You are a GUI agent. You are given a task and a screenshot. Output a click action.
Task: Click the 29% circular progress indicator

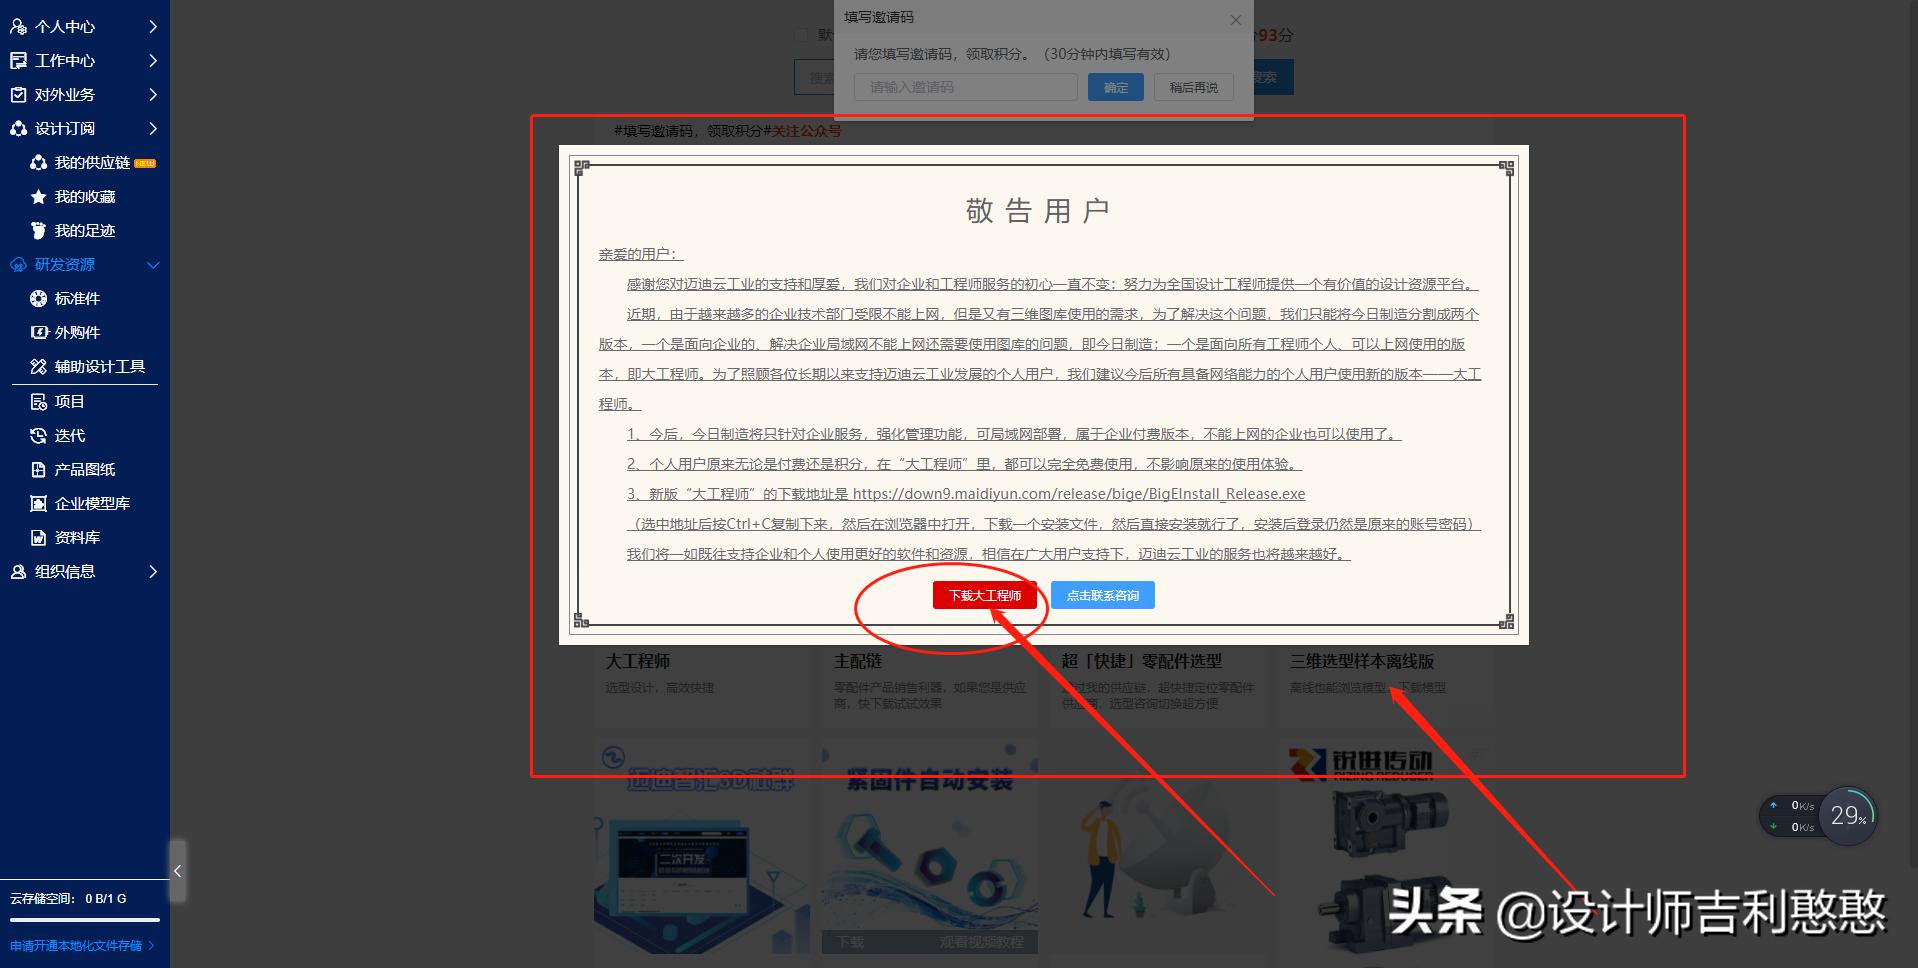pyautogui.click(x=1847, y=816)
